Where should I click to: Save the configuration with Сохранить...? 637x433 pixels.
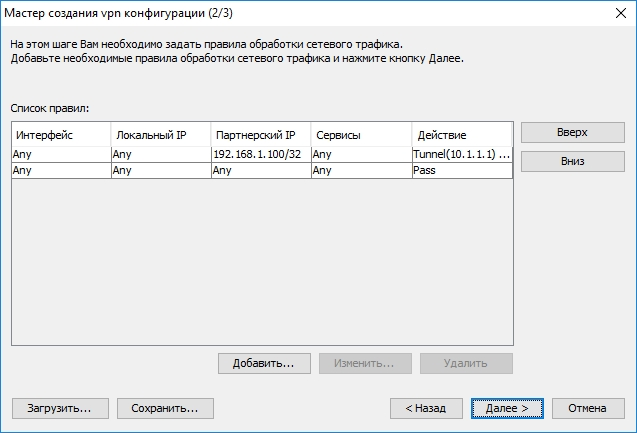pos(165,408)
